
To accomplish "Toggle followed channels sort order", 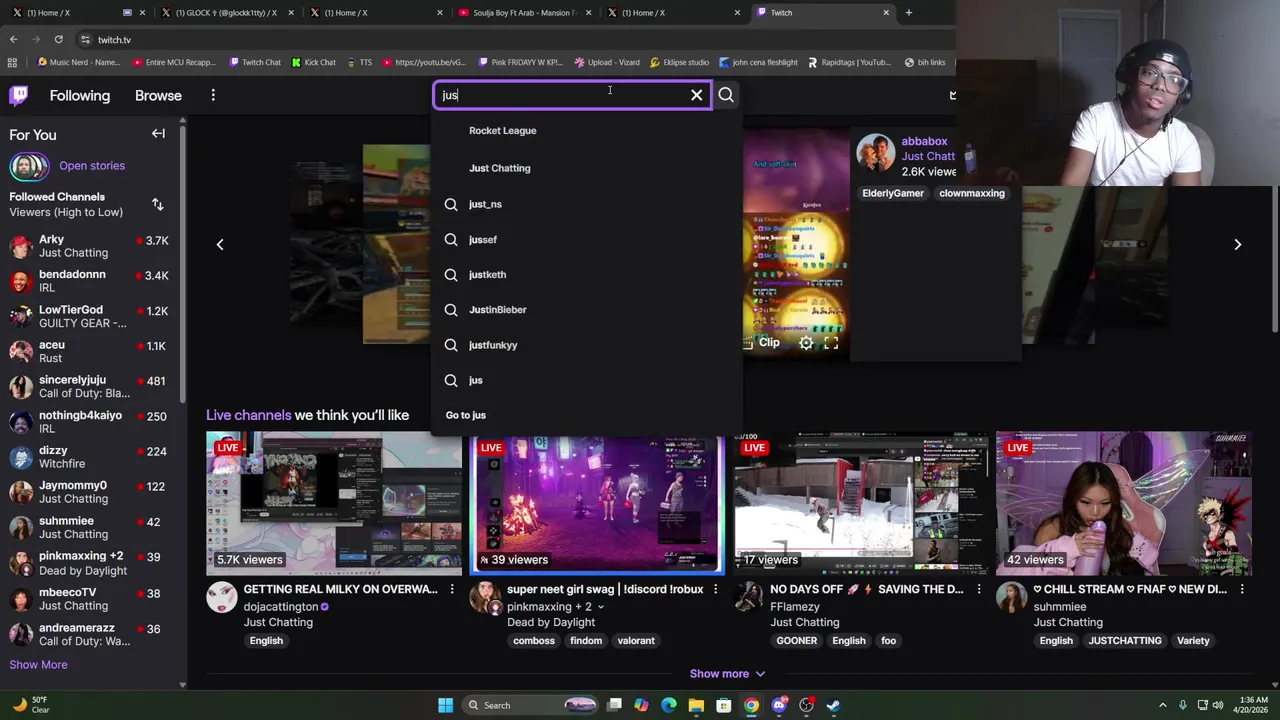I will [x=157, y=204].
